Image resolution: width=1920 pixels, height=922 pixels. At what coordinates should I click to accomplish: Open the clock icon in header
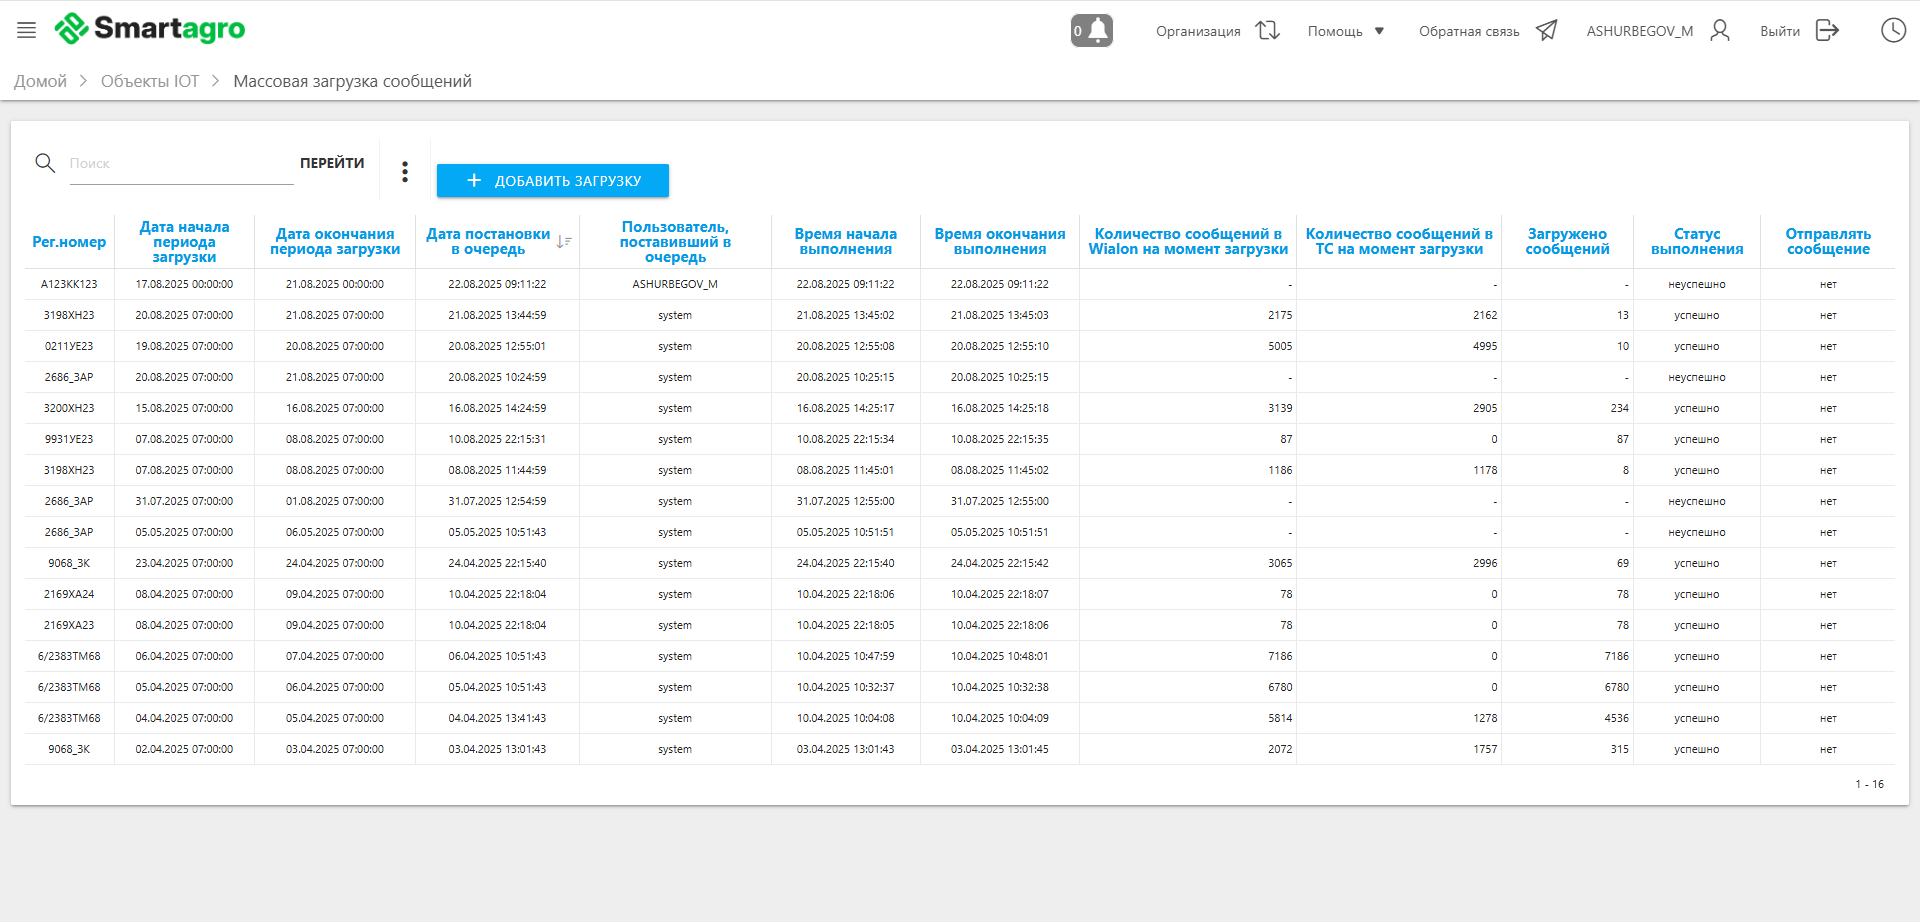tap(1893, 31)
